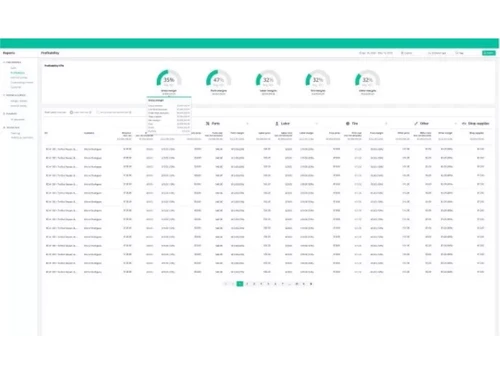Screen dimensions: 500x375
Task: Click the green button at top right
Action: click(x=489, y=53)
